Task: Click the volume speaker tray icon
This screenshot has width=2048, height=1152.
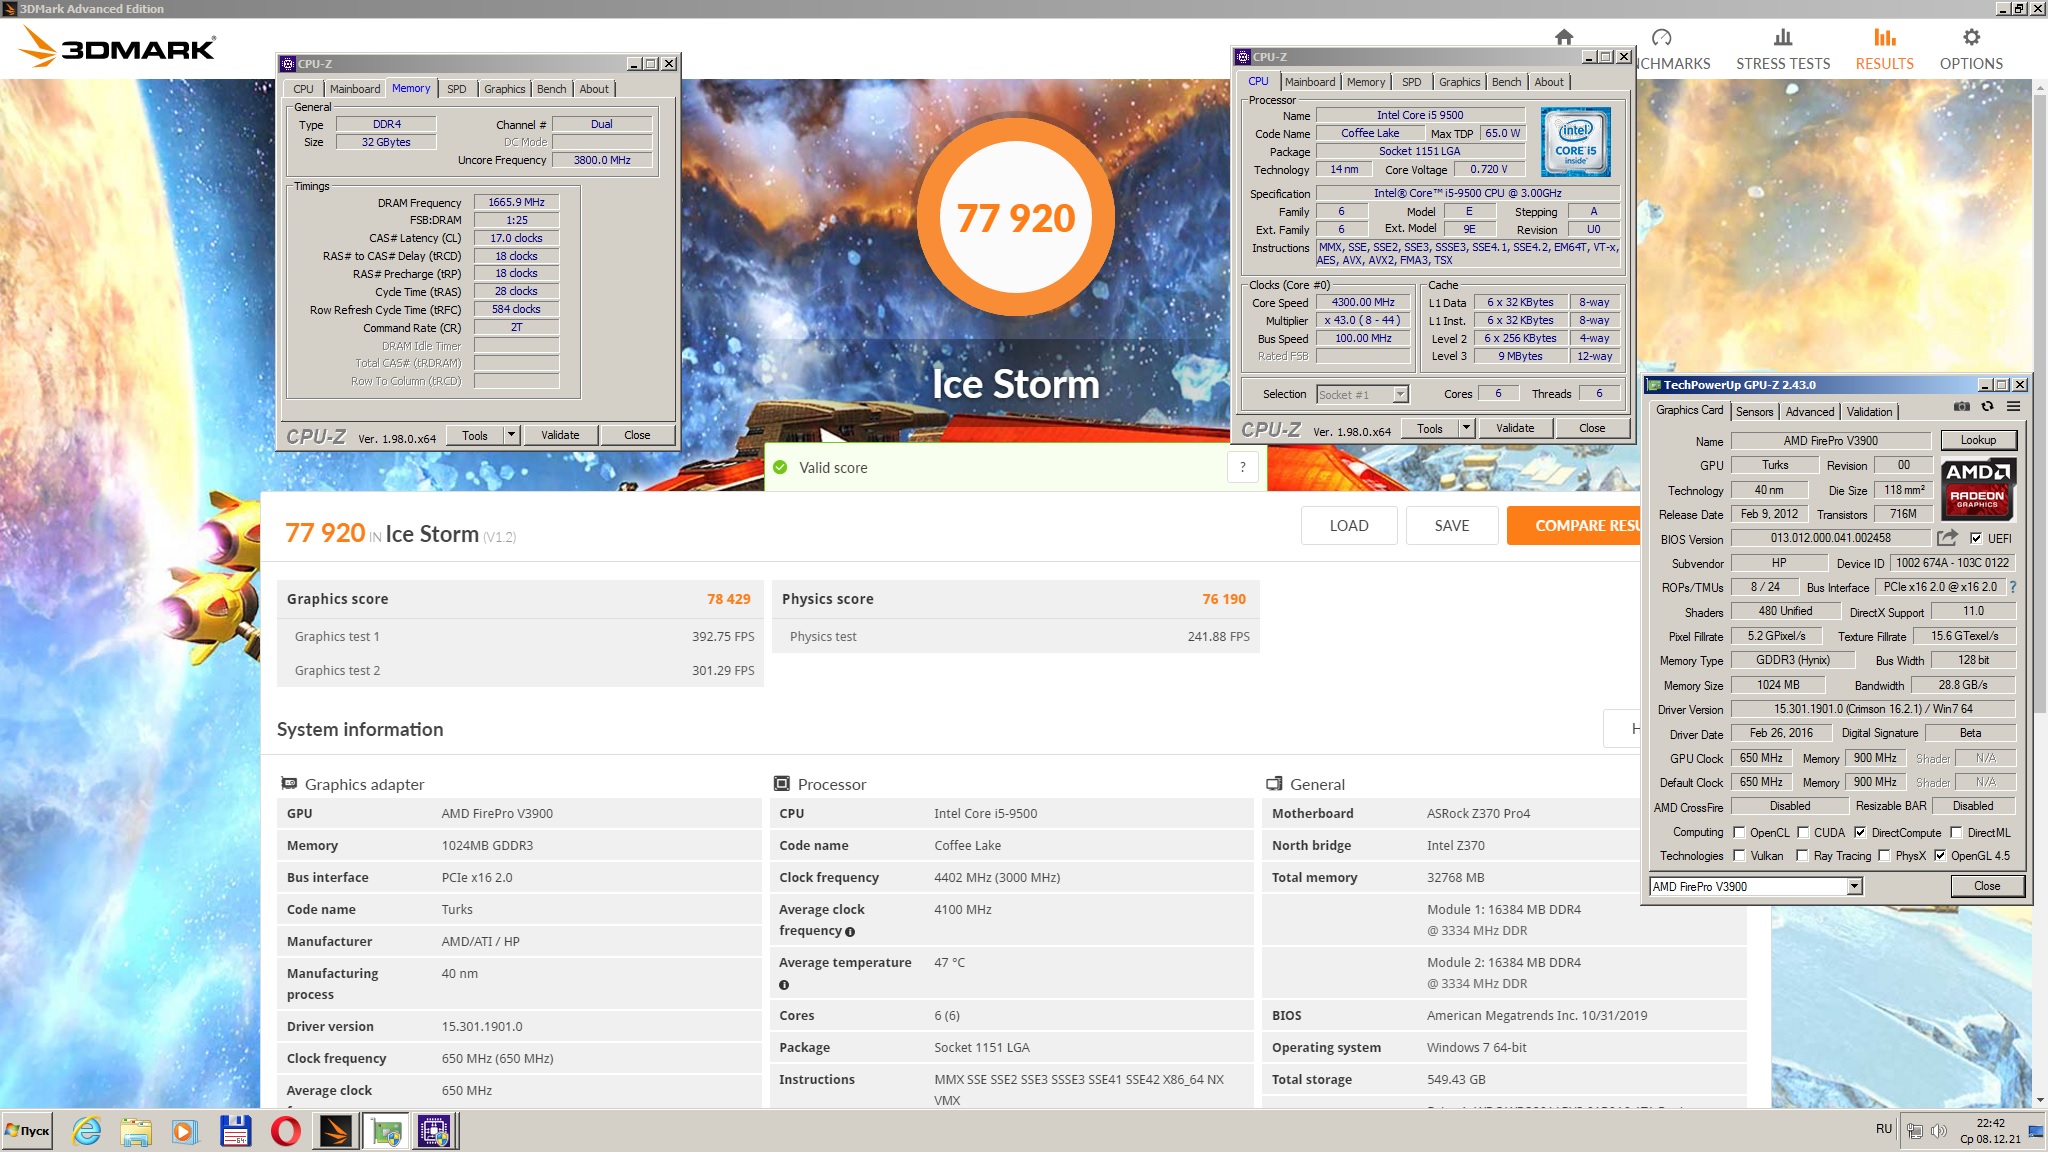Action: (x=1939, y=1131)
